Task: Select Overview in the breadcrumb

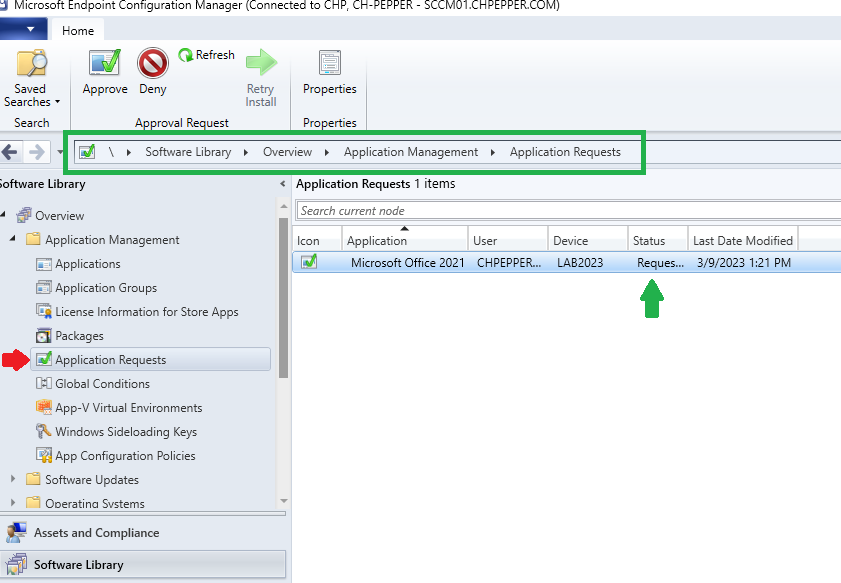Action: [287, 152]
